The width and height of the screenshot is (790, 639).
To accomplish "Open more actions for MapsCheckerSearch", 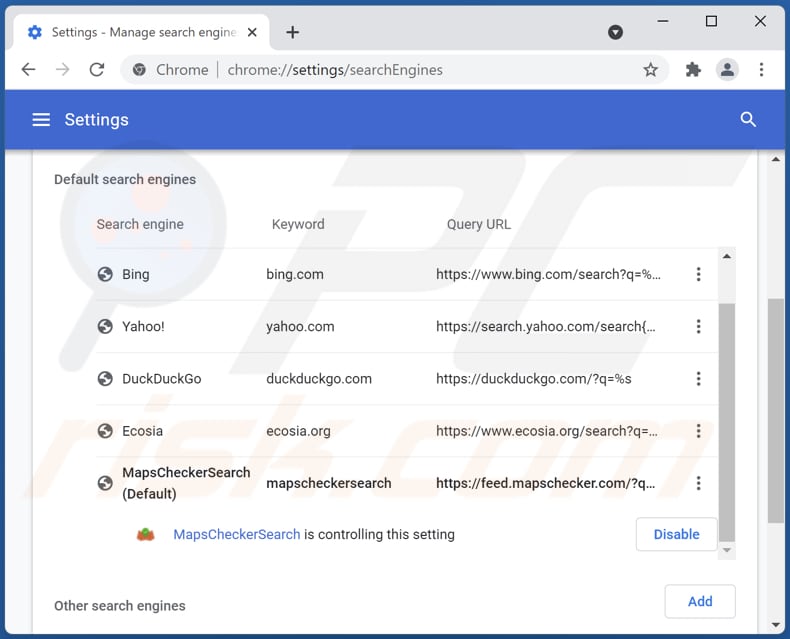I will (x=698, y=483).
